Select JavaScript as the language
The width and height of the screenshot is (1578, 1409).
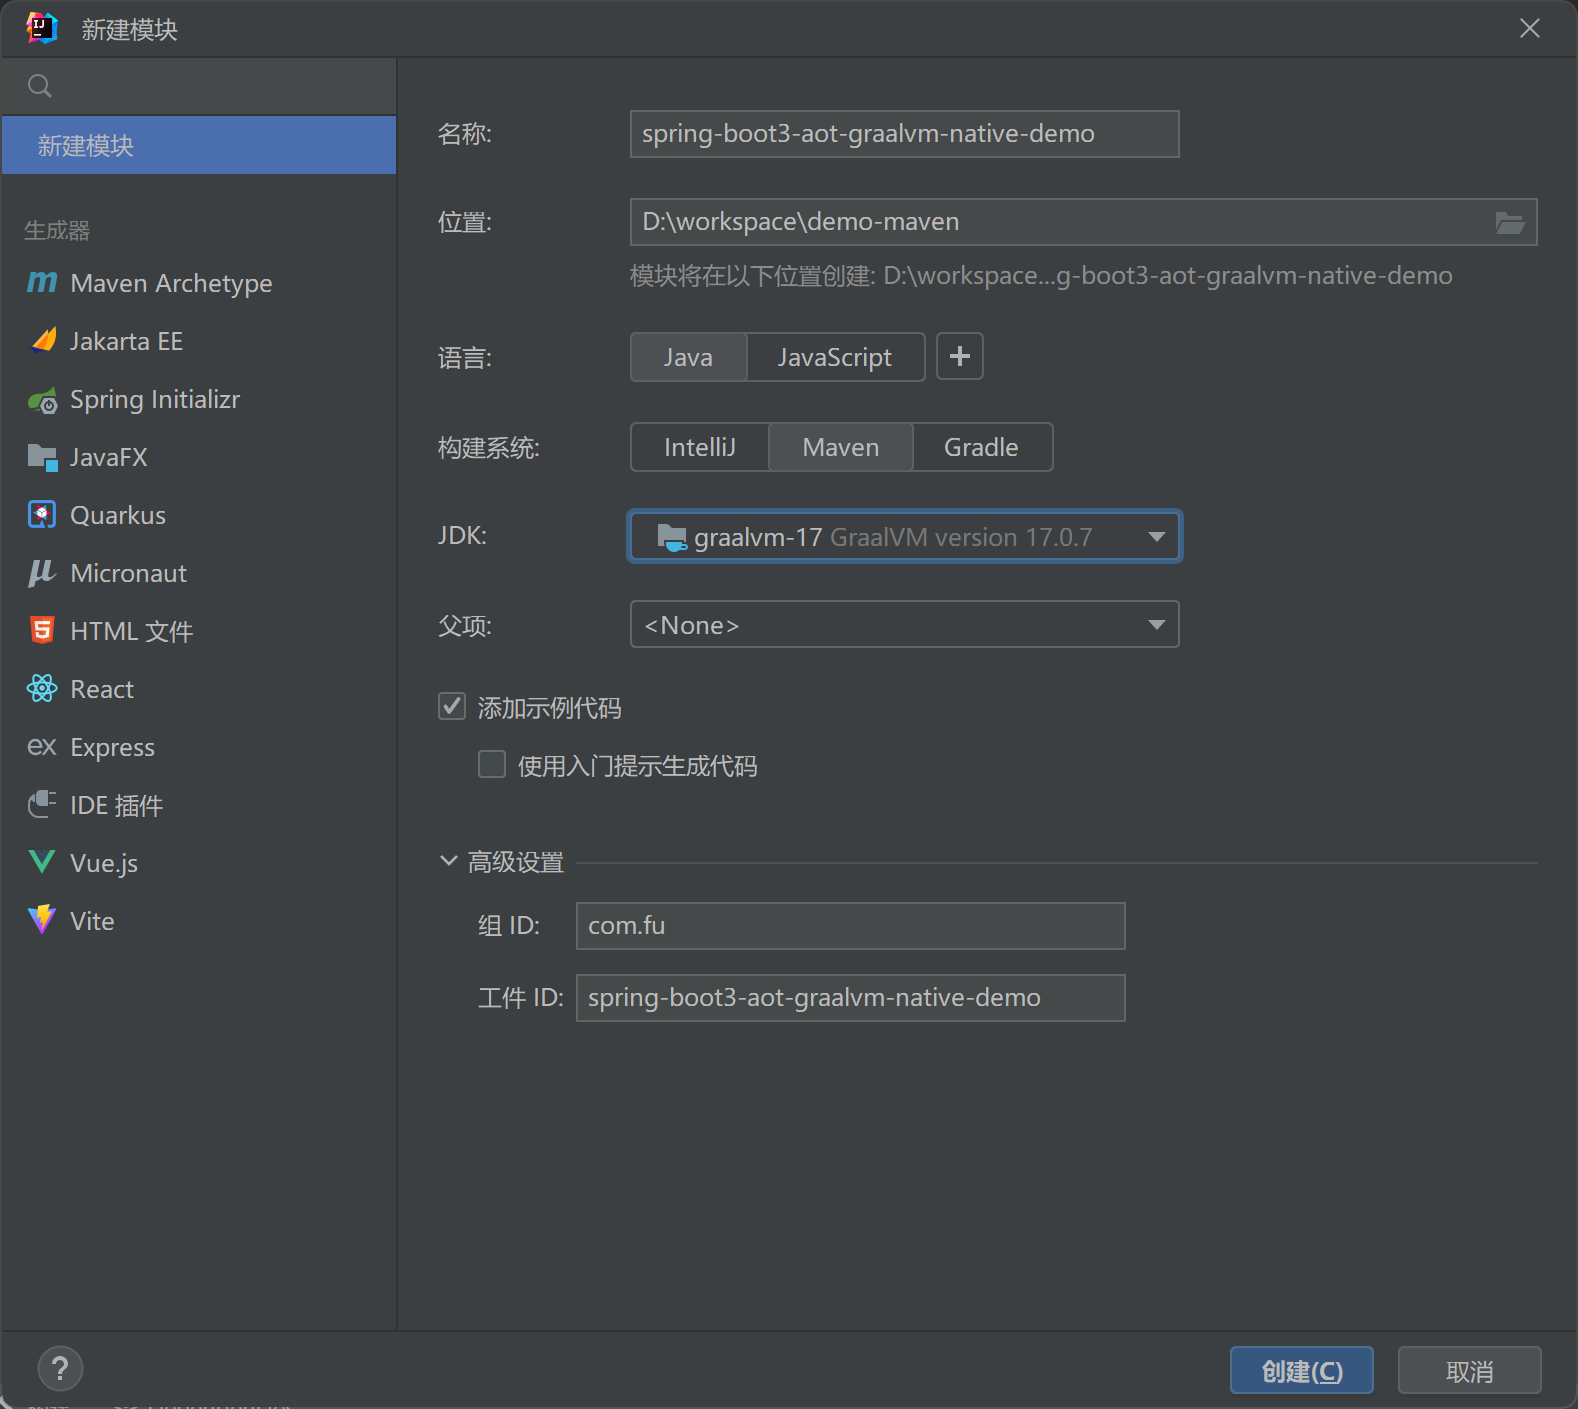[x=836, y=357]
